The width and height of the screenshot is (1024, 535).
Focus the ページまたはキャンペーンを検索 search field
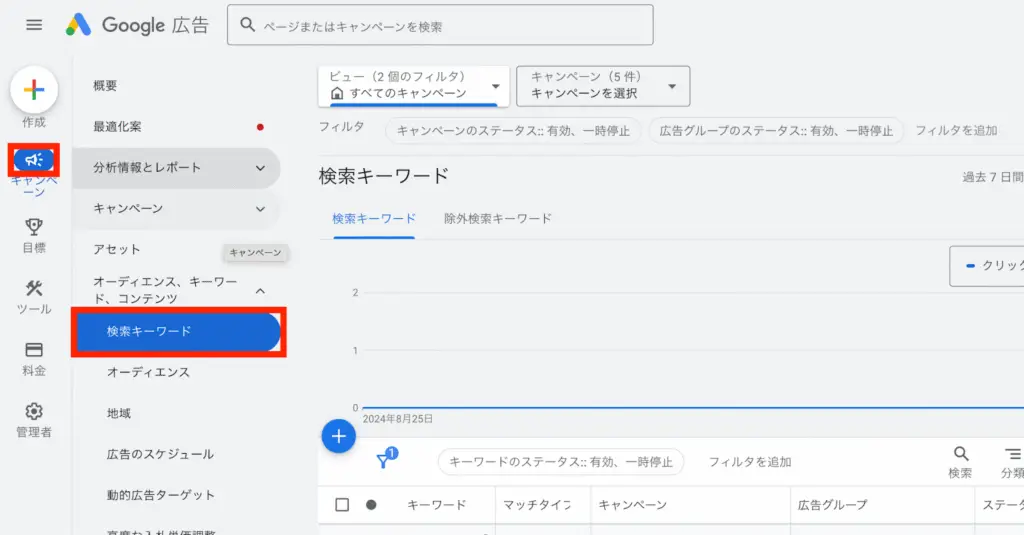[440, 25]
